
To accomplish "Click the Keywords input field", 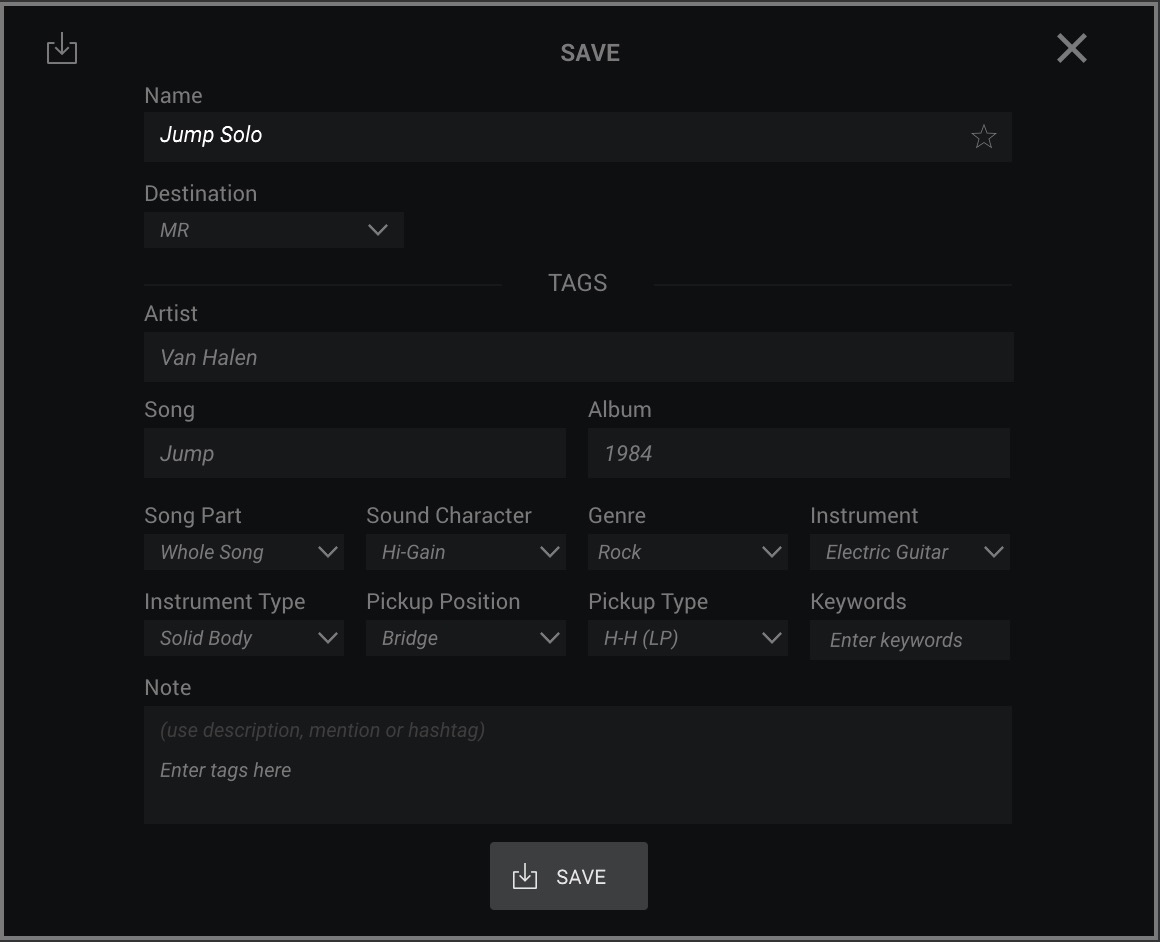I will 910,640.
